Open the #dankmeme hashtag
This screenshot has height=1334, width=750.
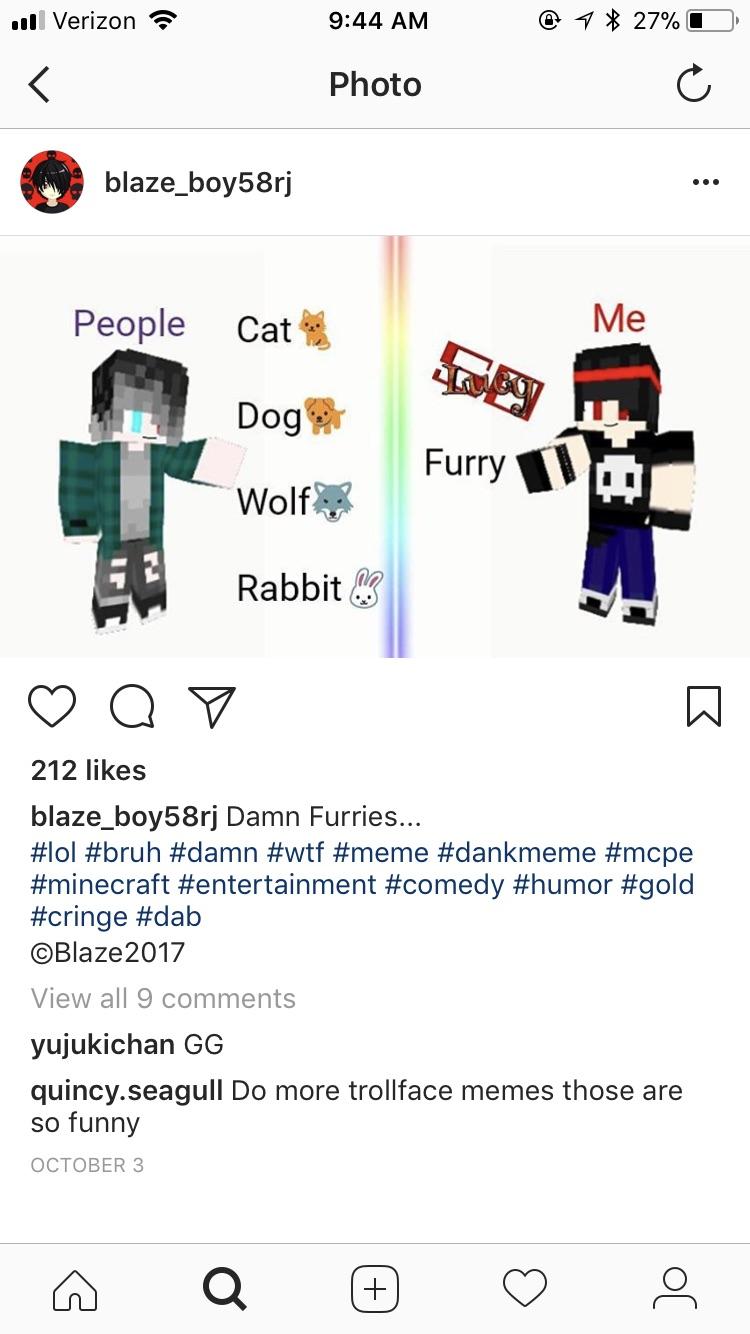point(517,853)
